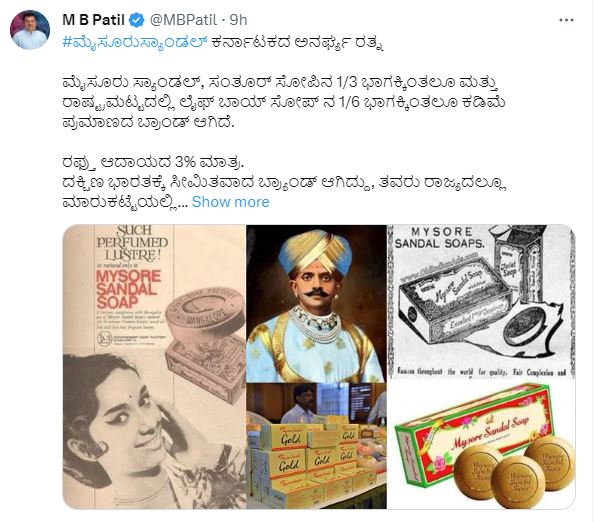
Task: Open the @MBPatil handle link
Action: point(183,20)
